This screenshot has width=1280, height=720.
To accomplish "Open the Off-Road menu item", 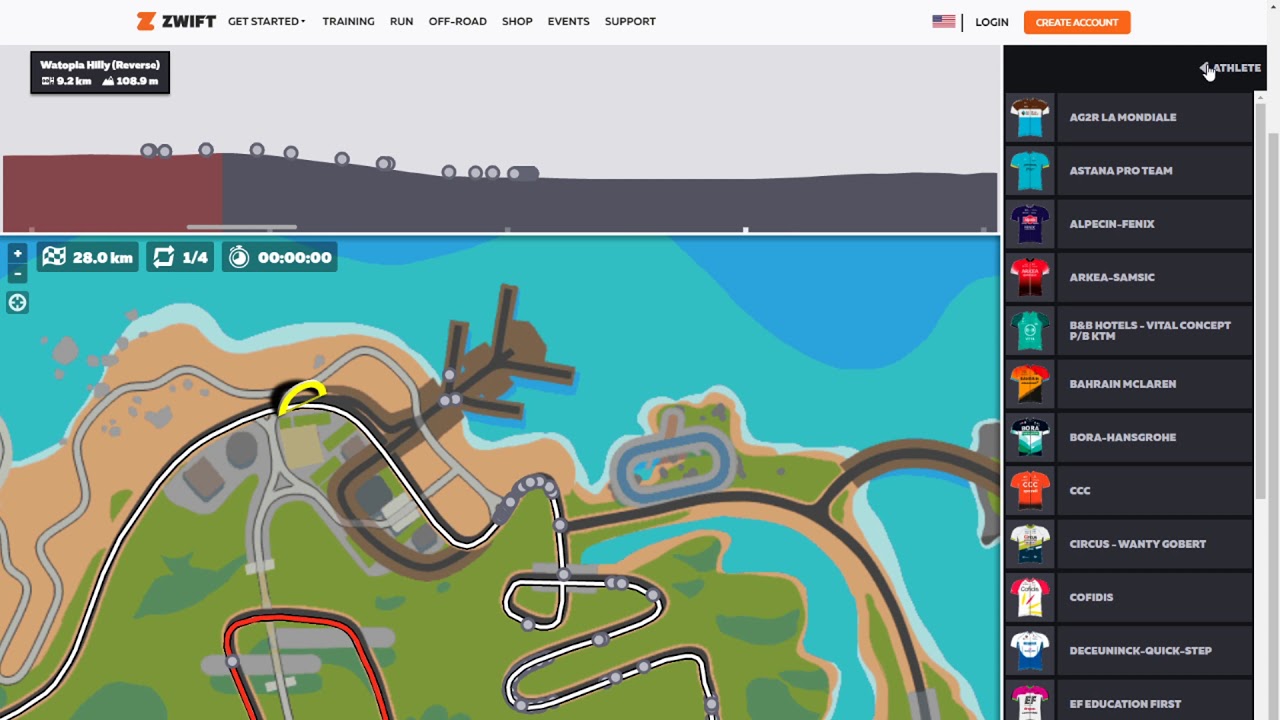I will tap(457, 21).
